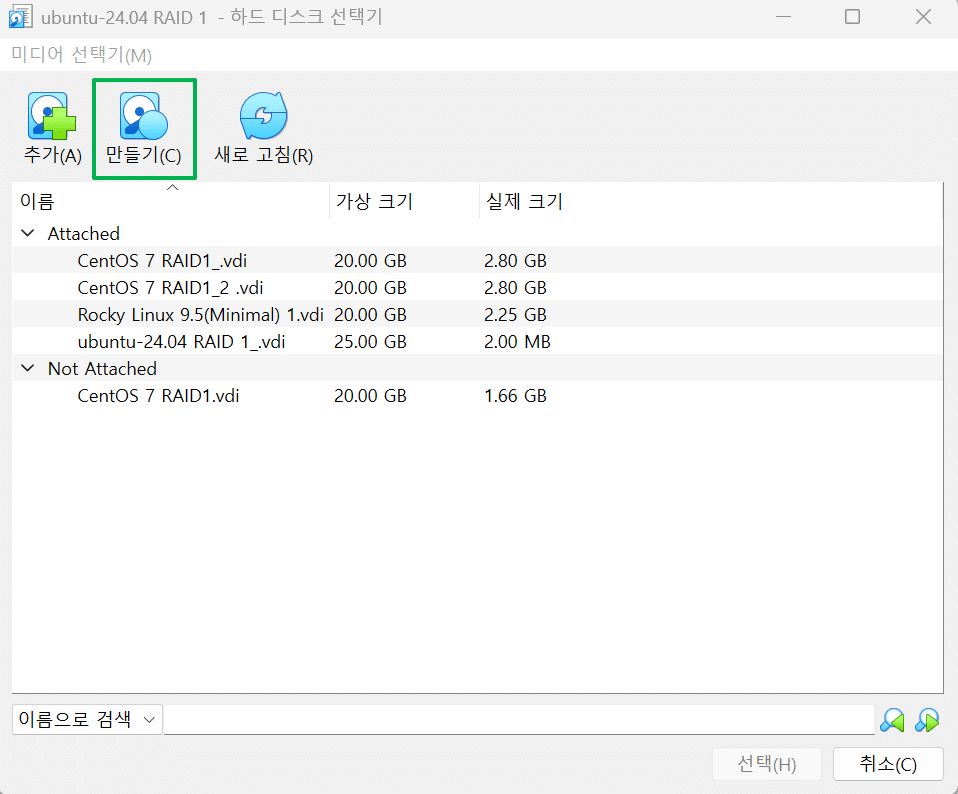The width and height of the screenshot is (958, 794).
Task: Click the 2.25 GB actual size value
Action: click(515, 315)
